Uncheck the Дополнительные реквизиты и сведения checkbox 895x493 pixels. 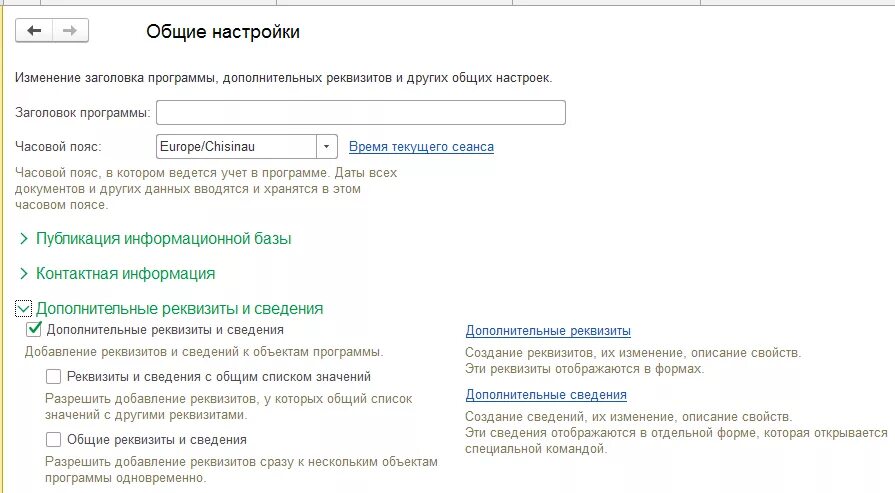tap(34, 328)
